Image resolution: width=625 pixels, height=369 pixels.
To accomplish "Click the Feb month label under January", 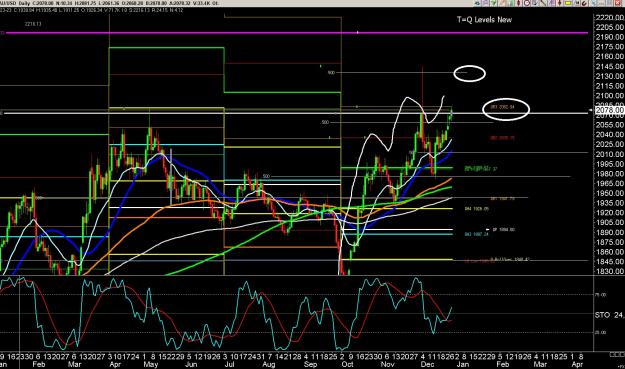I will [39, 364].
